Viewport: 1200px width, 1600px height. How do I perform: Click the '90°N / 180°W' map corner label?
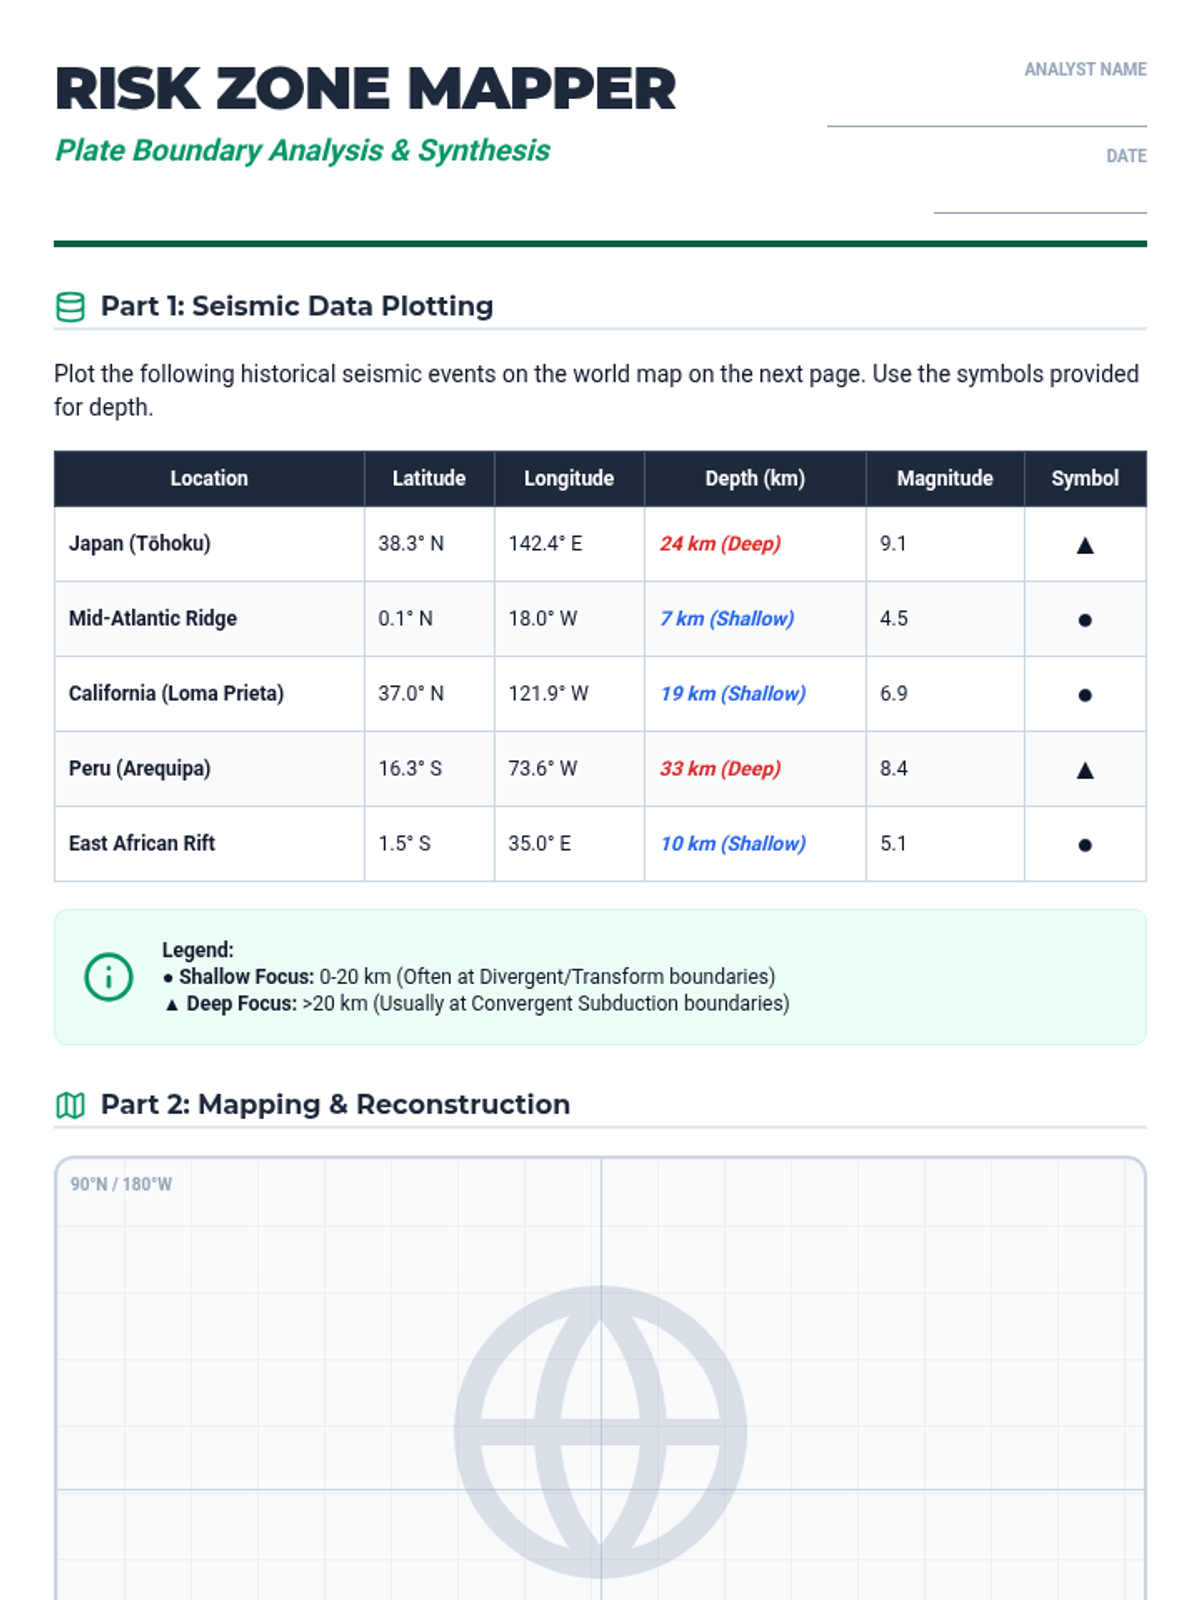pos(121,1185)
